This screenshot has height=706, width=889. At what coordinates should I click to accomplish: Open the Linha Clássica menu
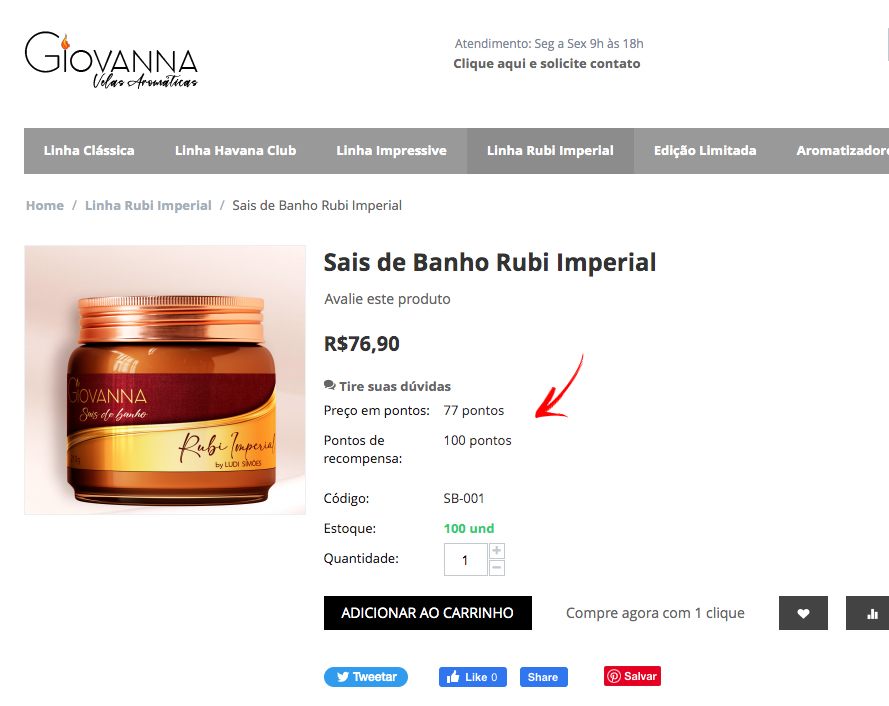click(89, 151)
